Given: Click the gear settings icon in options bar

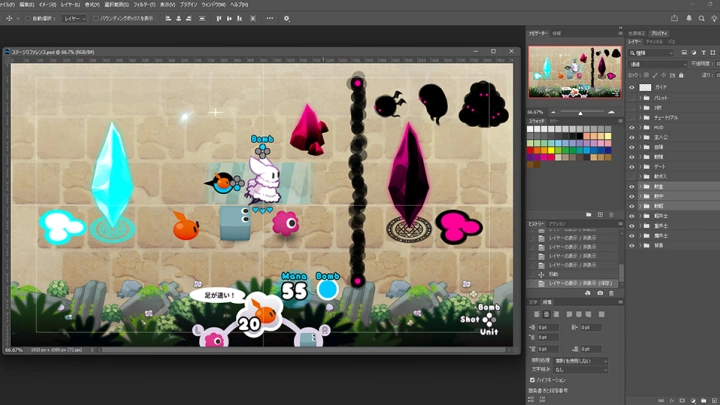Looking at the screenshot, I should [x=287, y=18].
